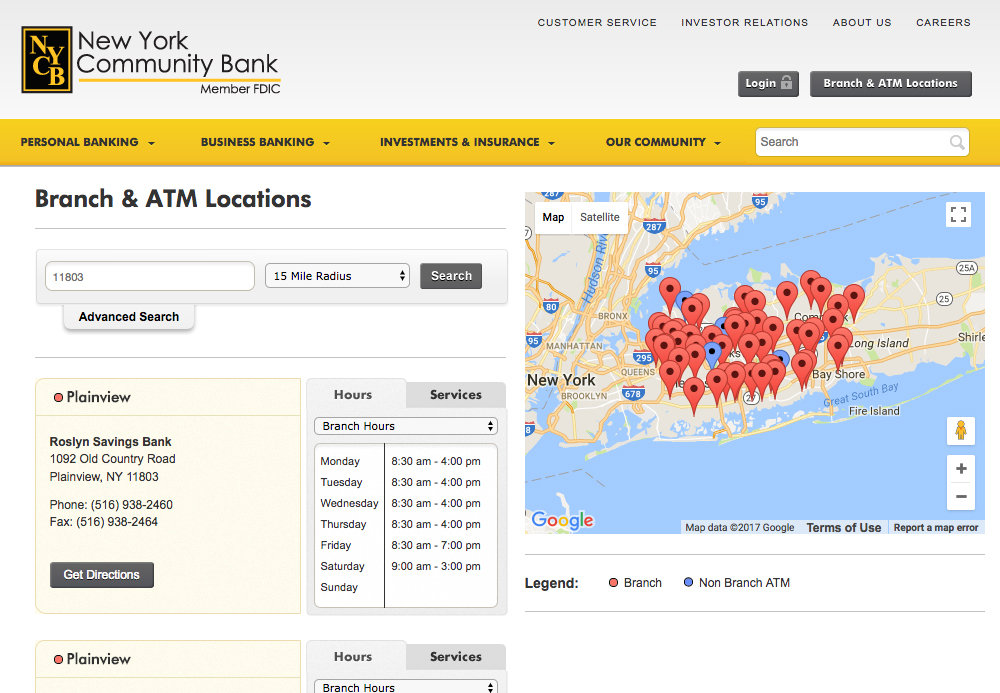This screenshot has height=693, width=1000.
Task: Zoom in on the map with the plus button
Action: click(x=961, y=469)
